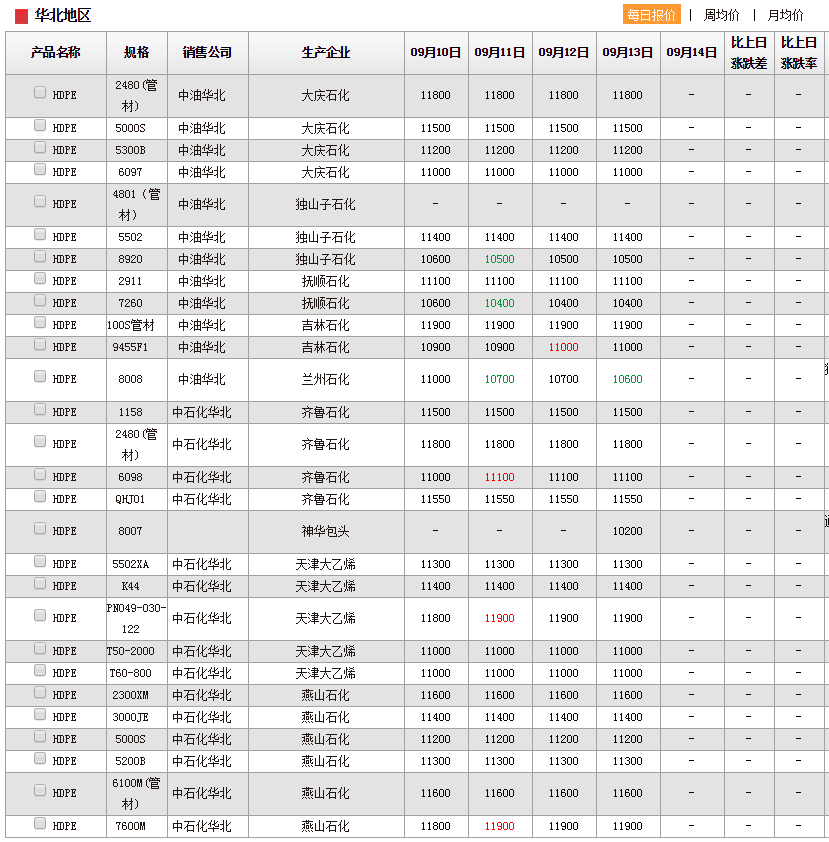
Task: Click green price 10600 in 8008 row
Action: [x=628, y=380]
